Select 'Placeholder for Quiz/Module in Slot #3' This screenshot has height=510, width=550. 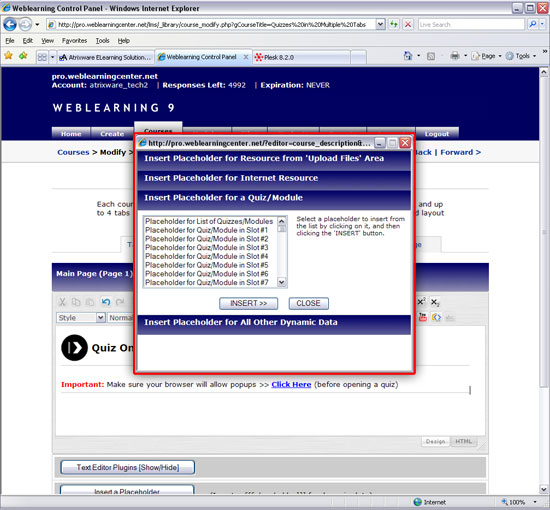pos(207,248)
